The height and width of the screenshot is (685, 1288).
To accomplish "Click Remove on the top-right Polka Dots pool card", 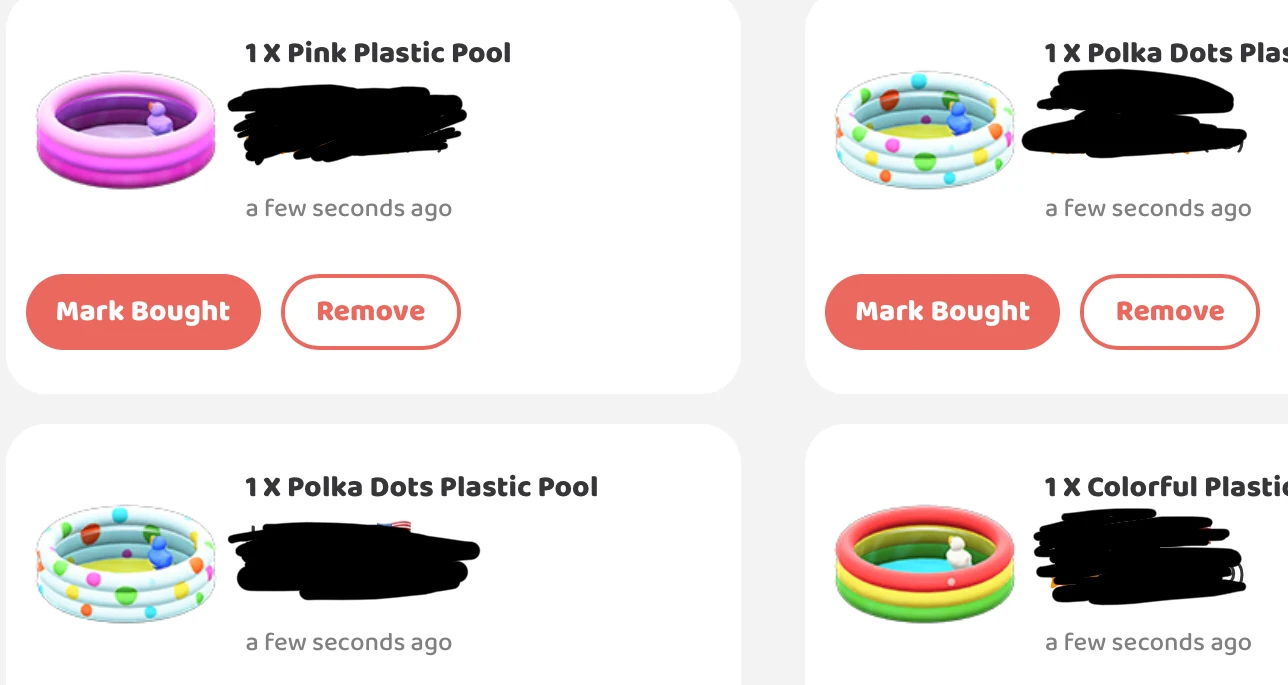I will [1169, 312].
